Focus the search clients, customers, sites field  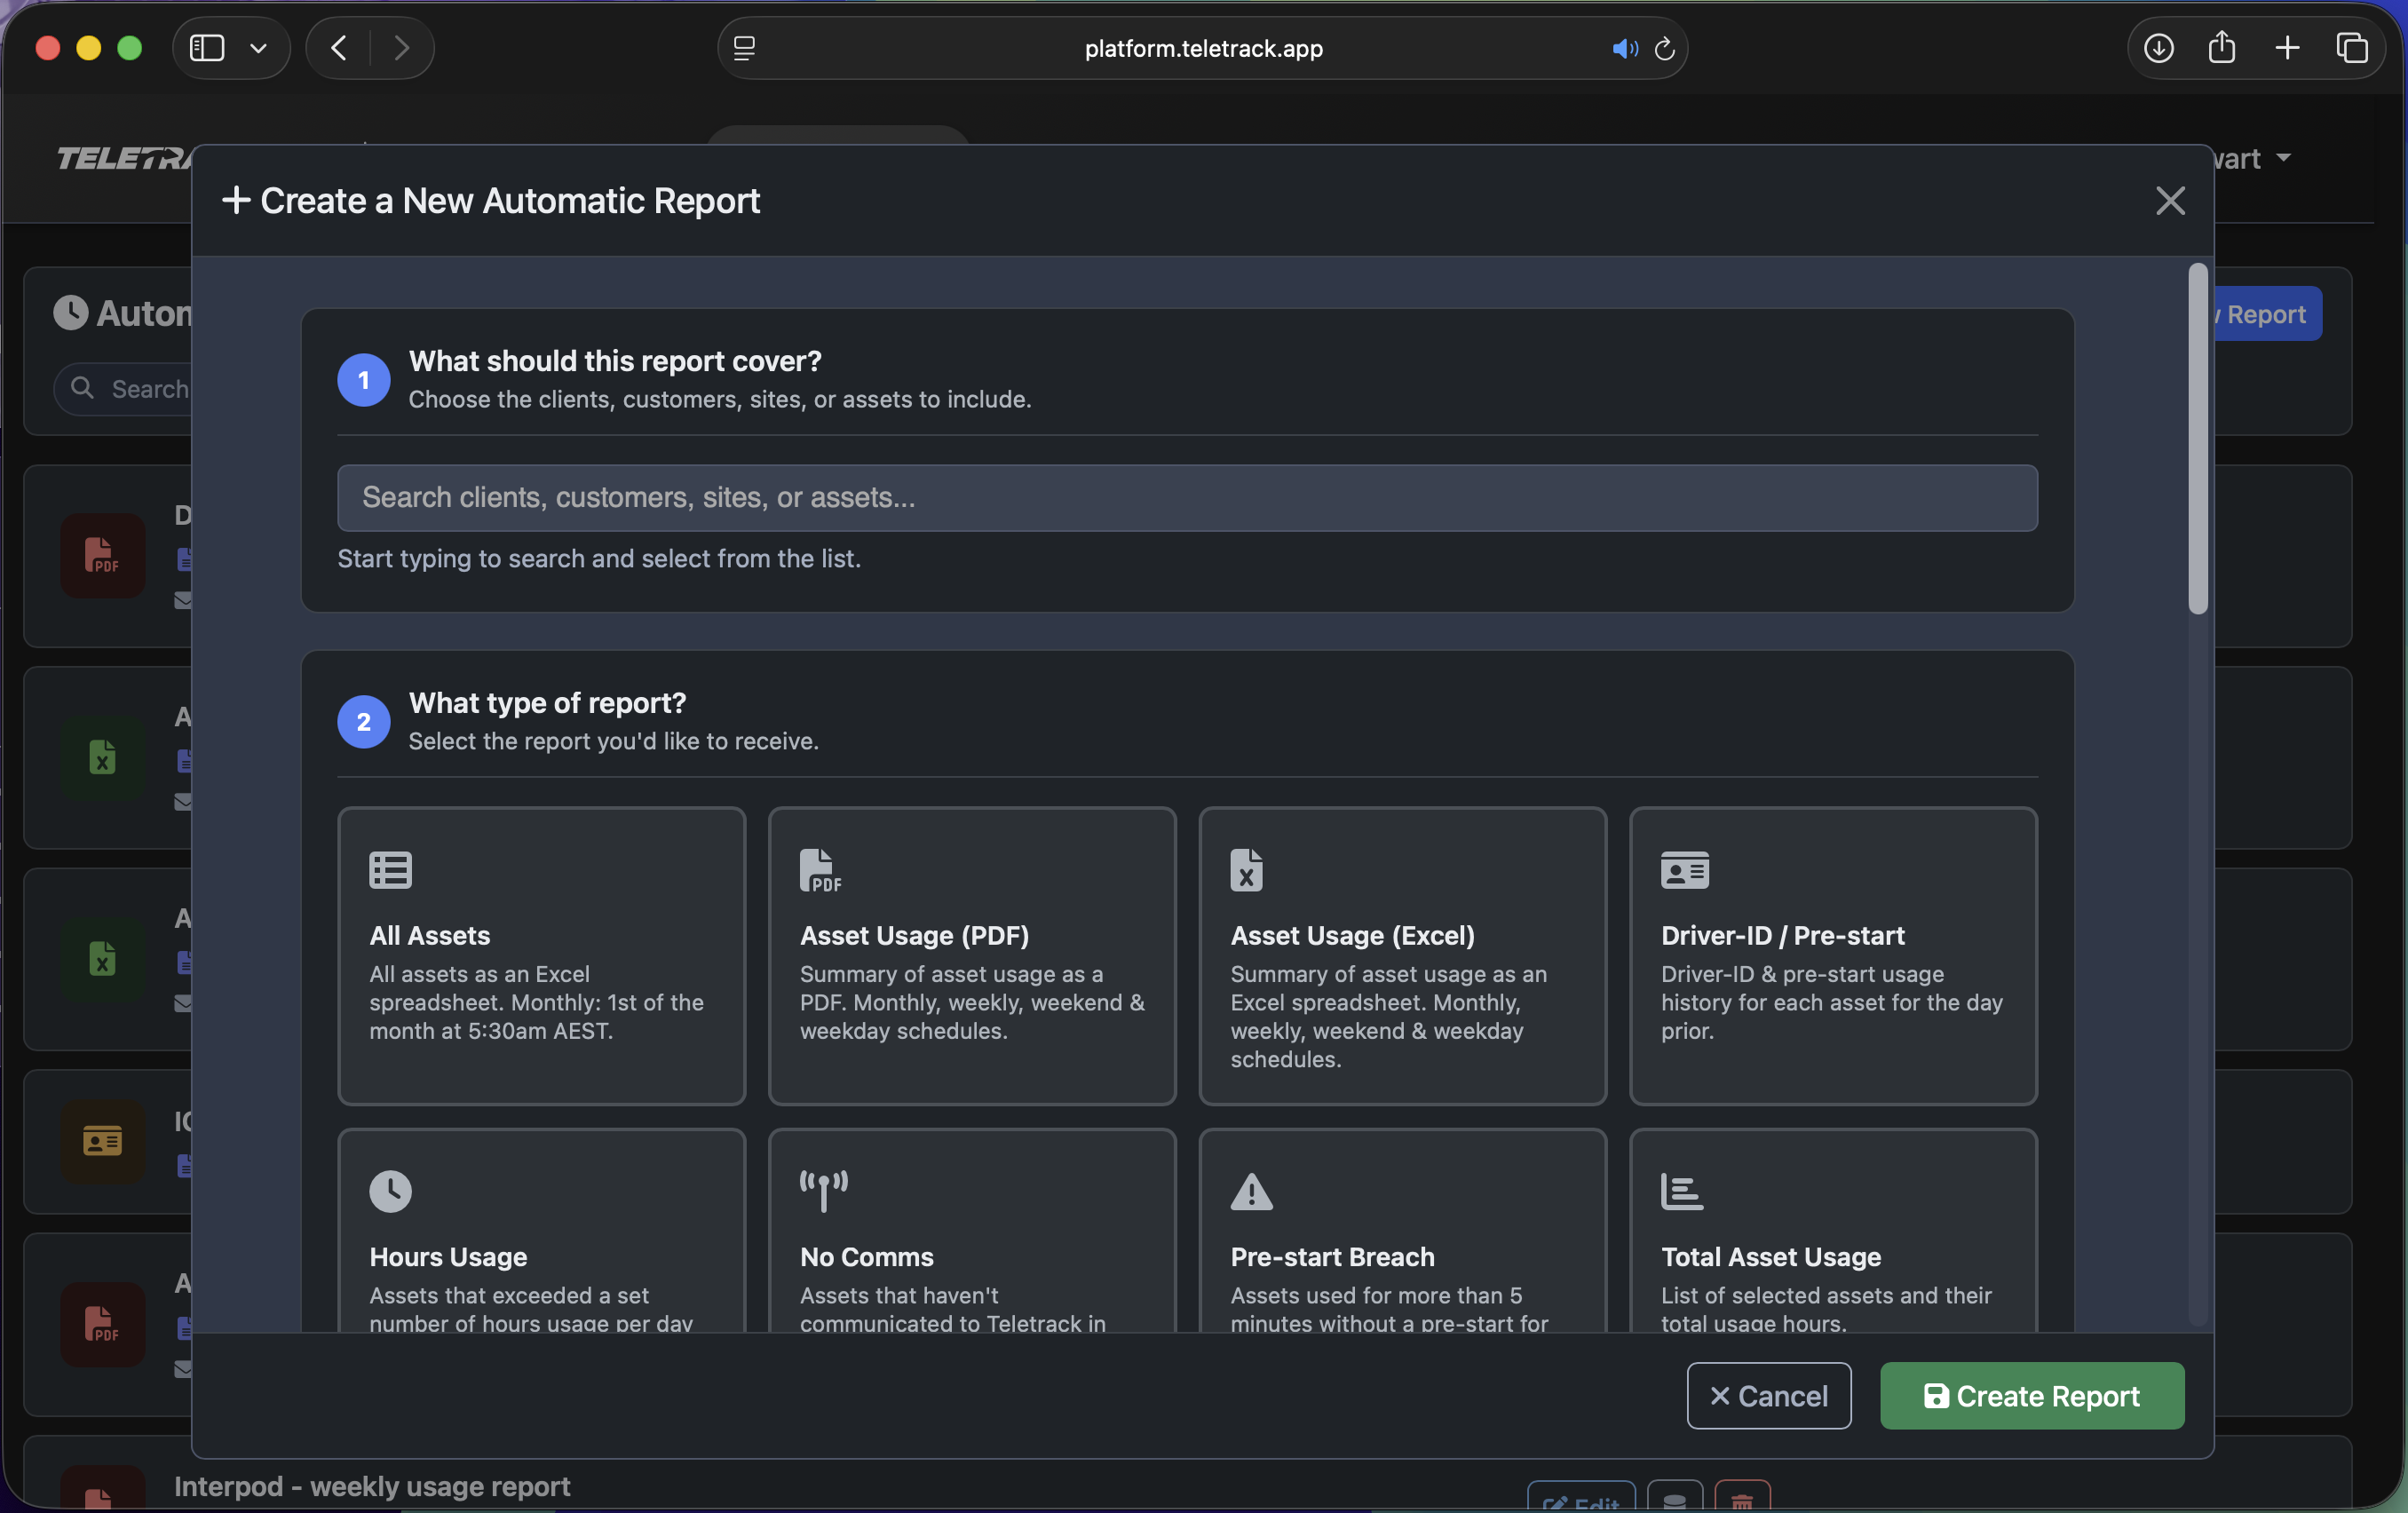coord(1187,497)
